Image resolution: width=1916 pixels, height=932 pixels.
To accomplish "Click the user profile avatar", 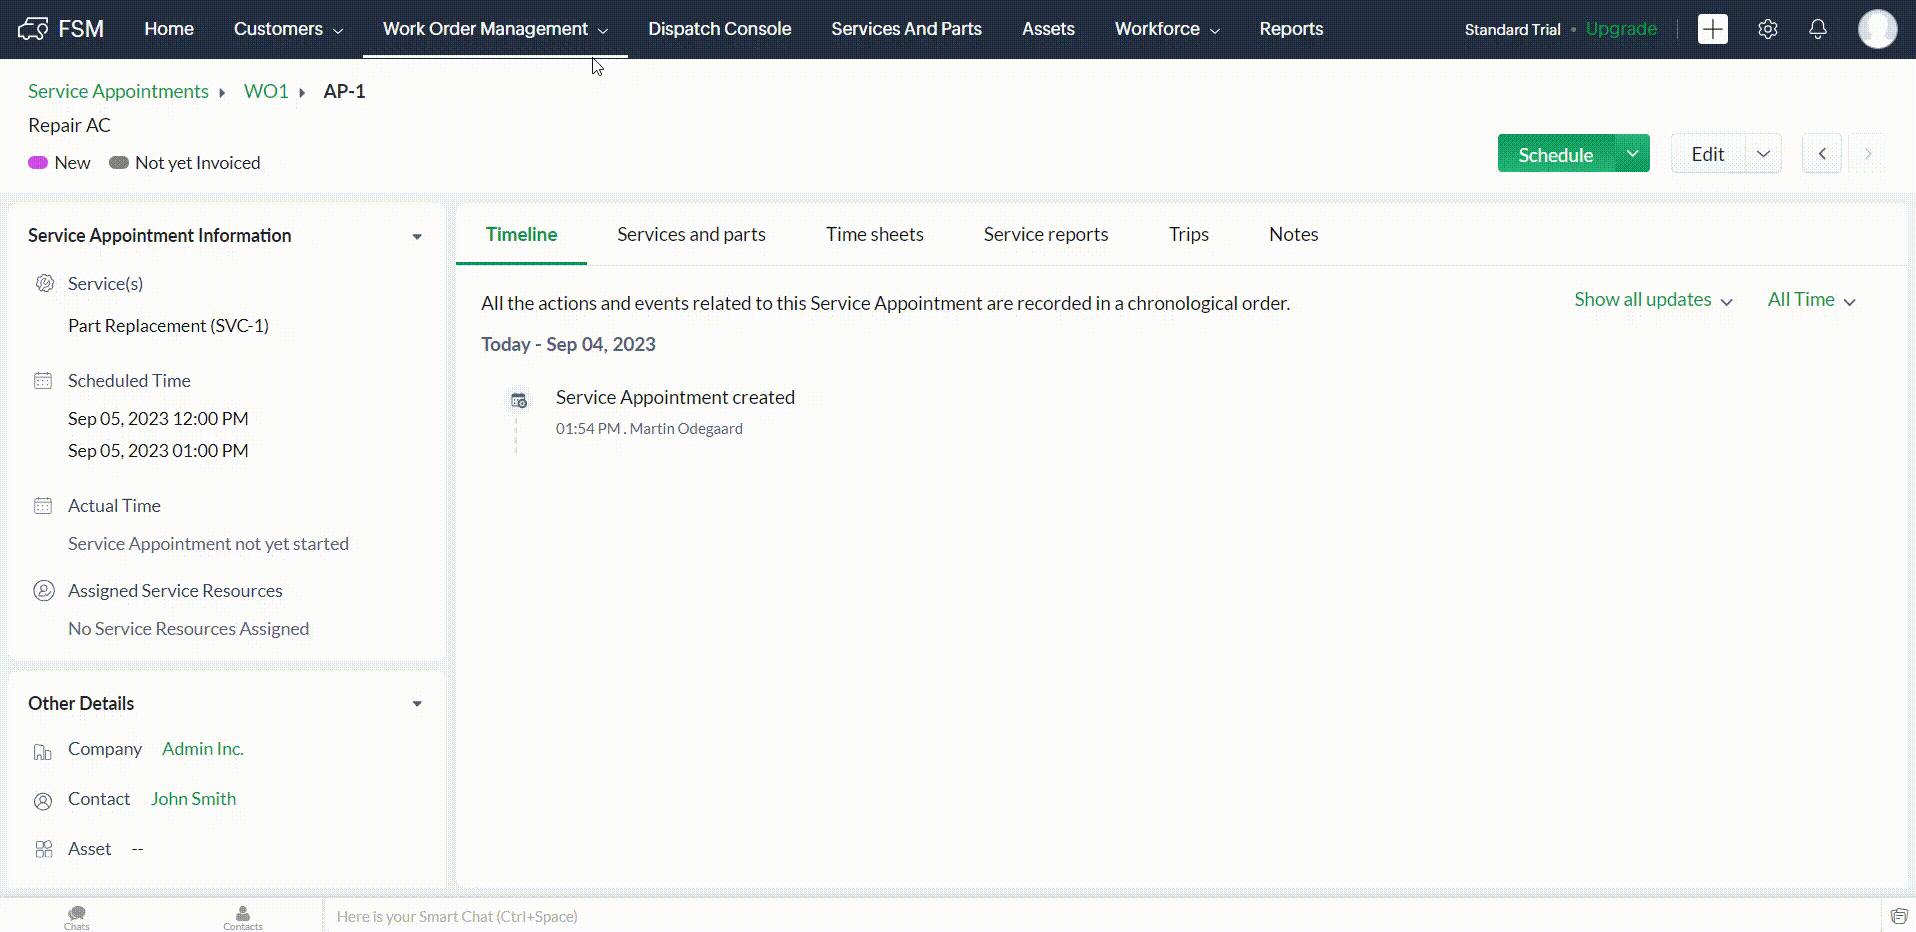I will [1876, 29].
